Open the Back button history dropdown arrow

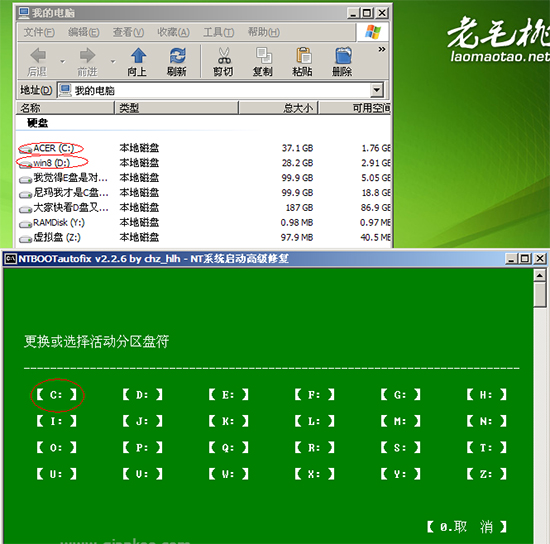[x=62, y=62]
